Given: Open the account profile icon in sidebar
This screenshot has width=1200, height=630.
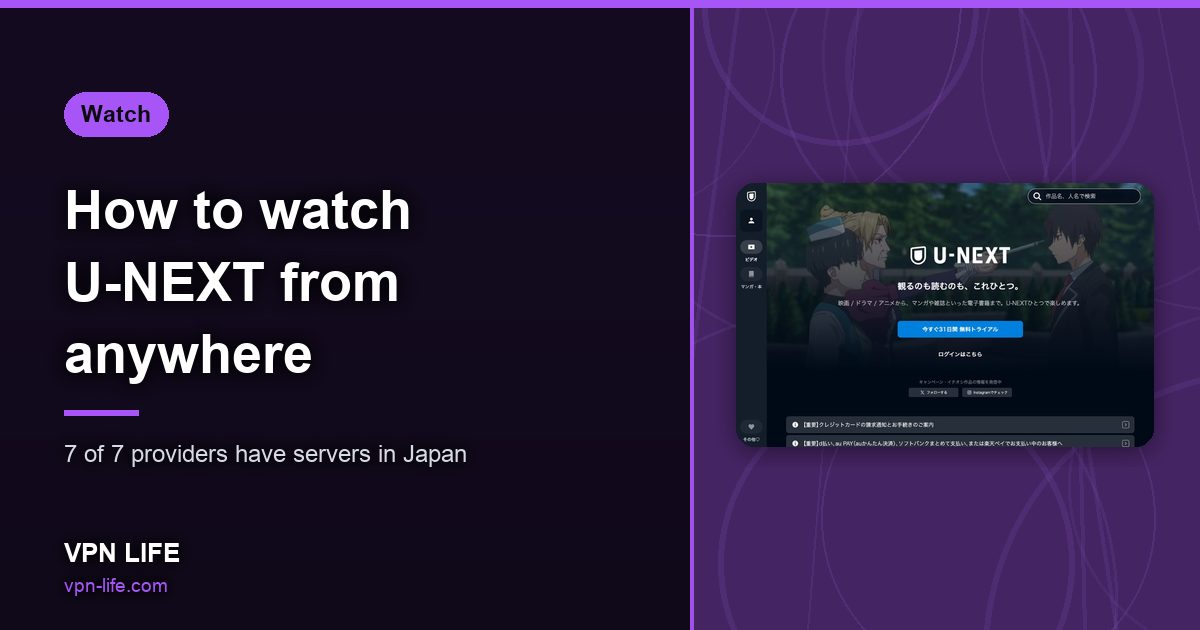Looking at the screenshot, I should coord(751,220).
